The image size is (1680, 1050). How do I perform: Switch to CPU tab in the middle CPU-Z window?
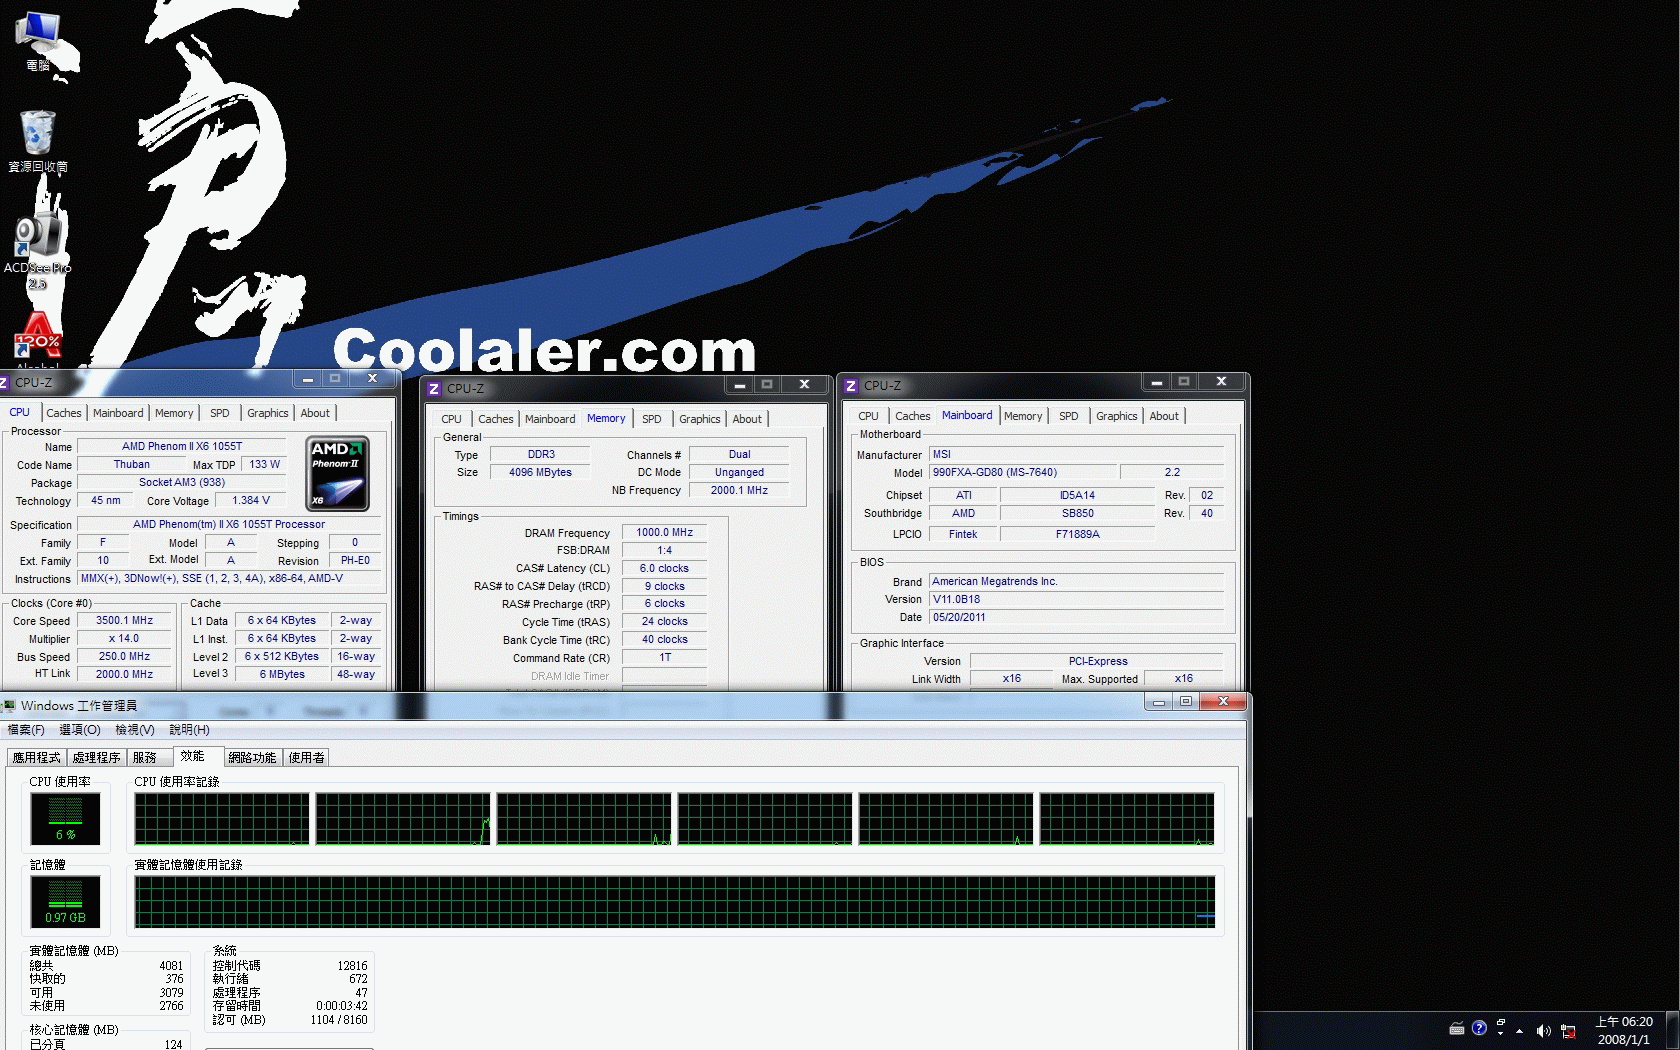tap(452, 419)
